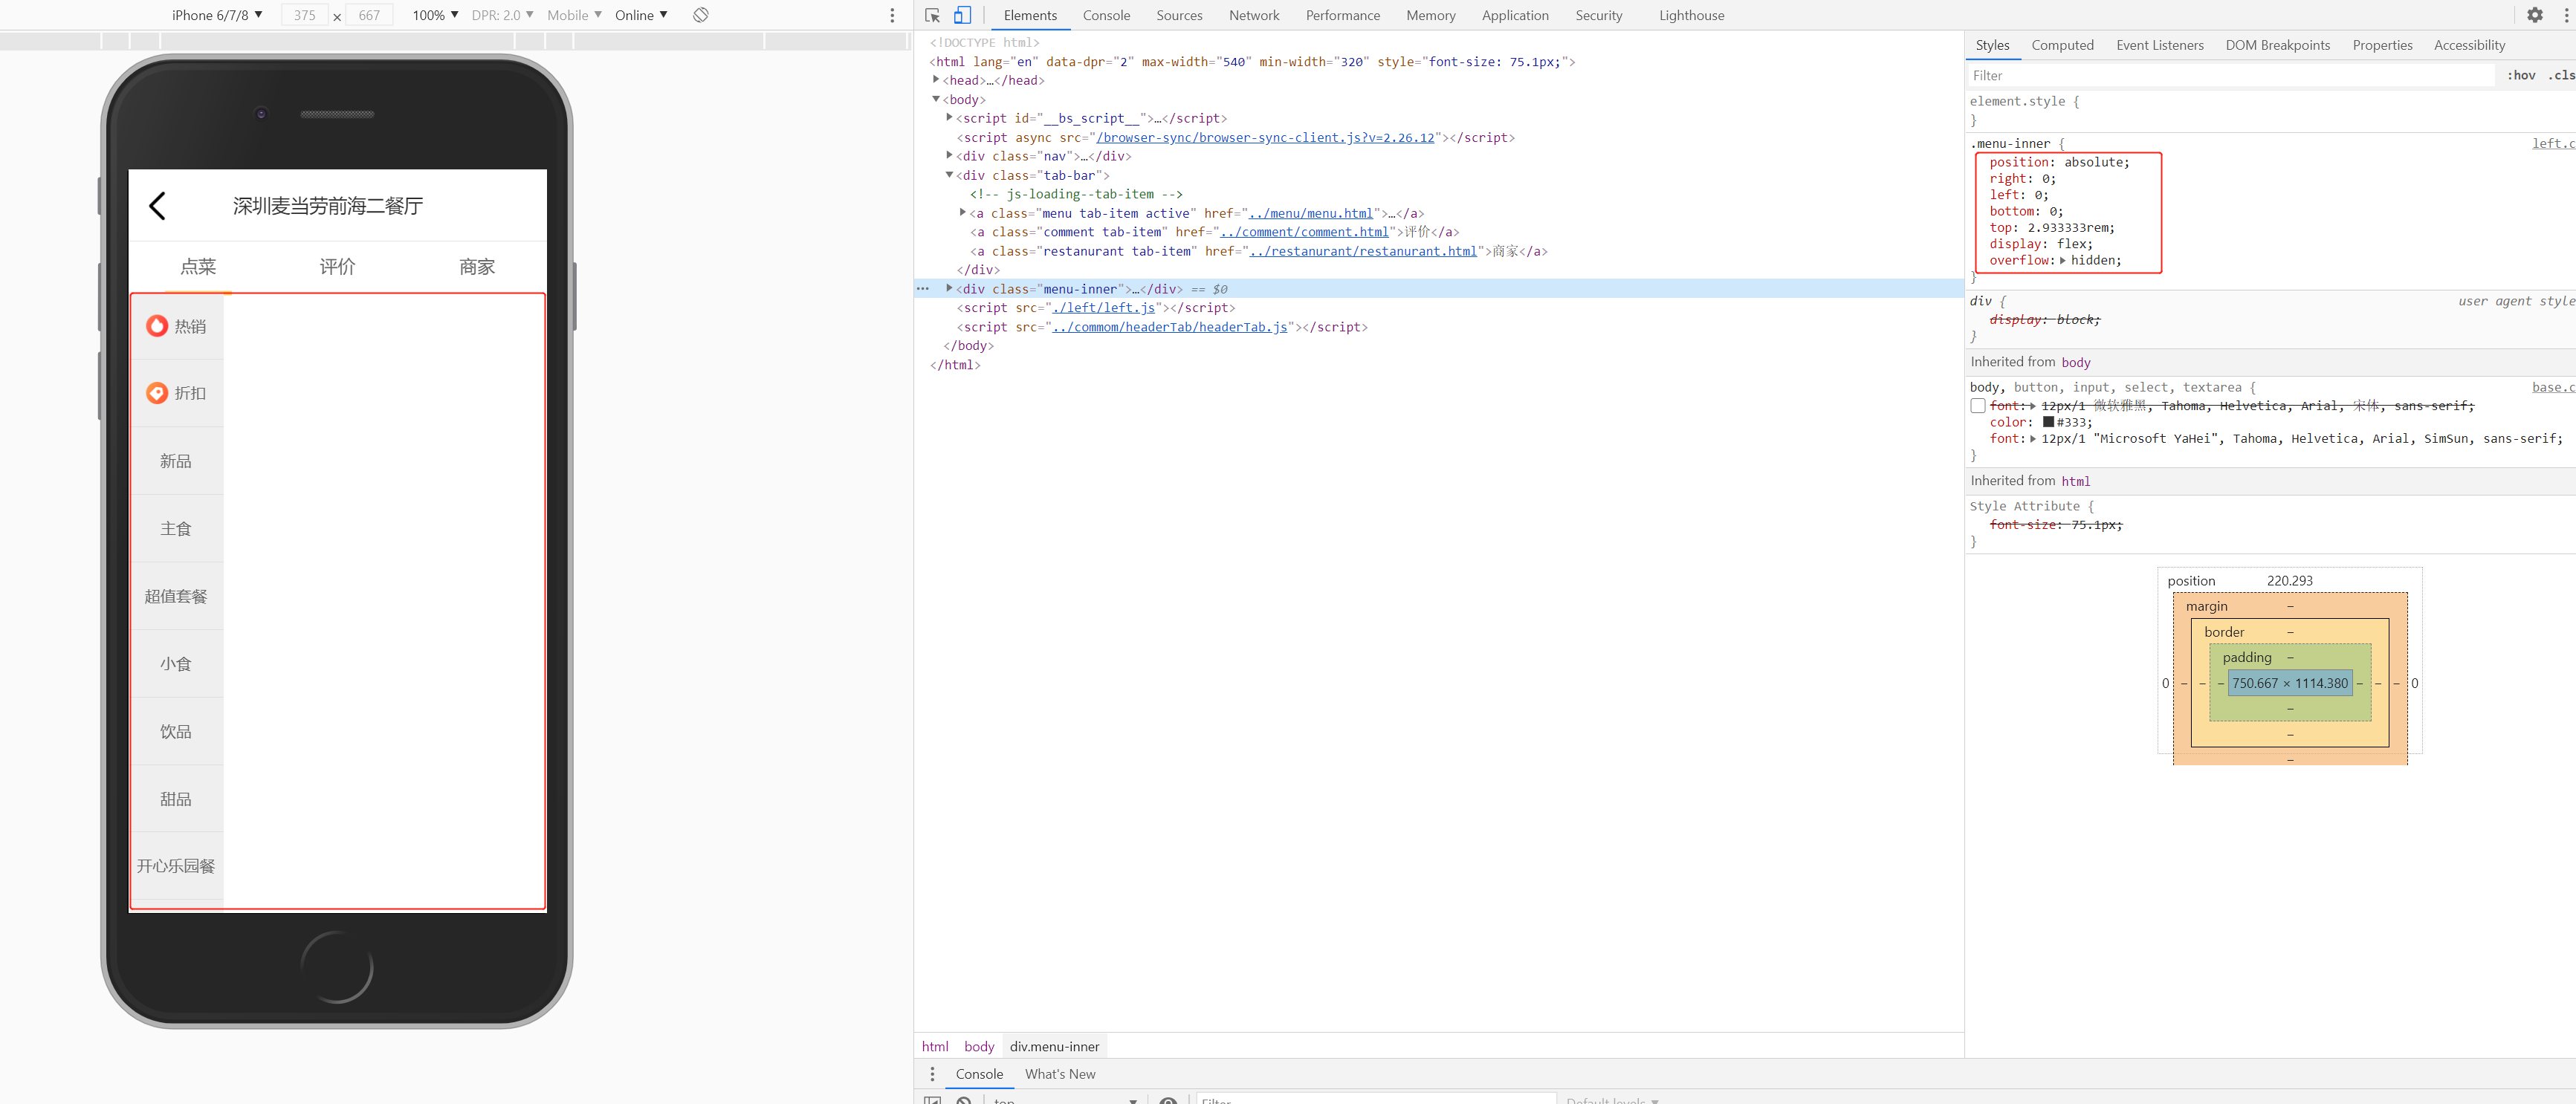Open the restaurant.html href link
This screenshot has height=1104, width=2576.
point(1362,251)
